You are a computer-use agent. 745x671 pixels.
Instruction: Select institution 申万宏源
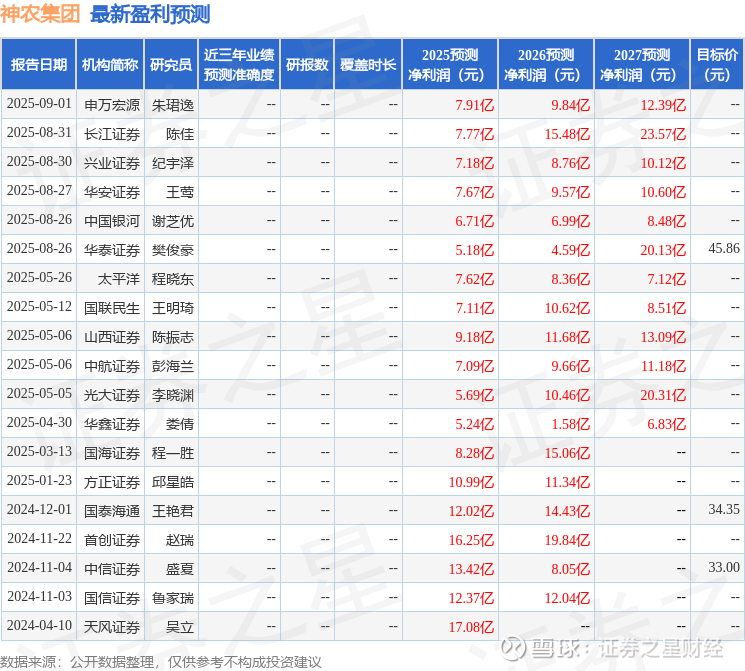[x=112, y=105]
